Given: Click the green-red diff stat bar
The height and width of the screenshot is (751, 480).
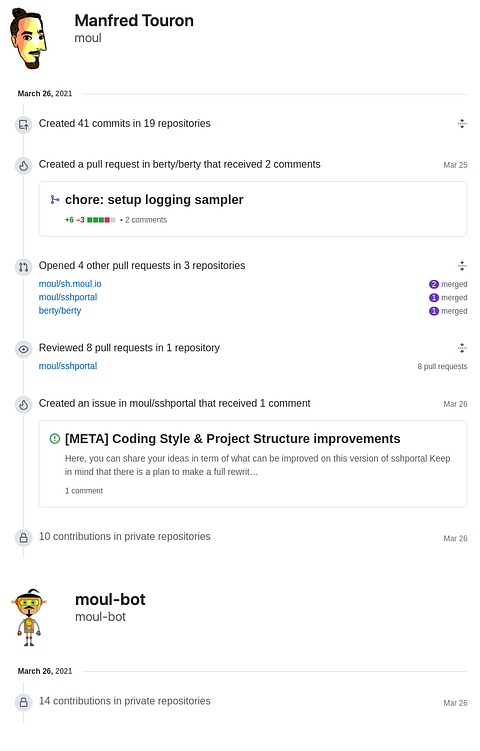Looking at the screenshot, I should point(101,220).
